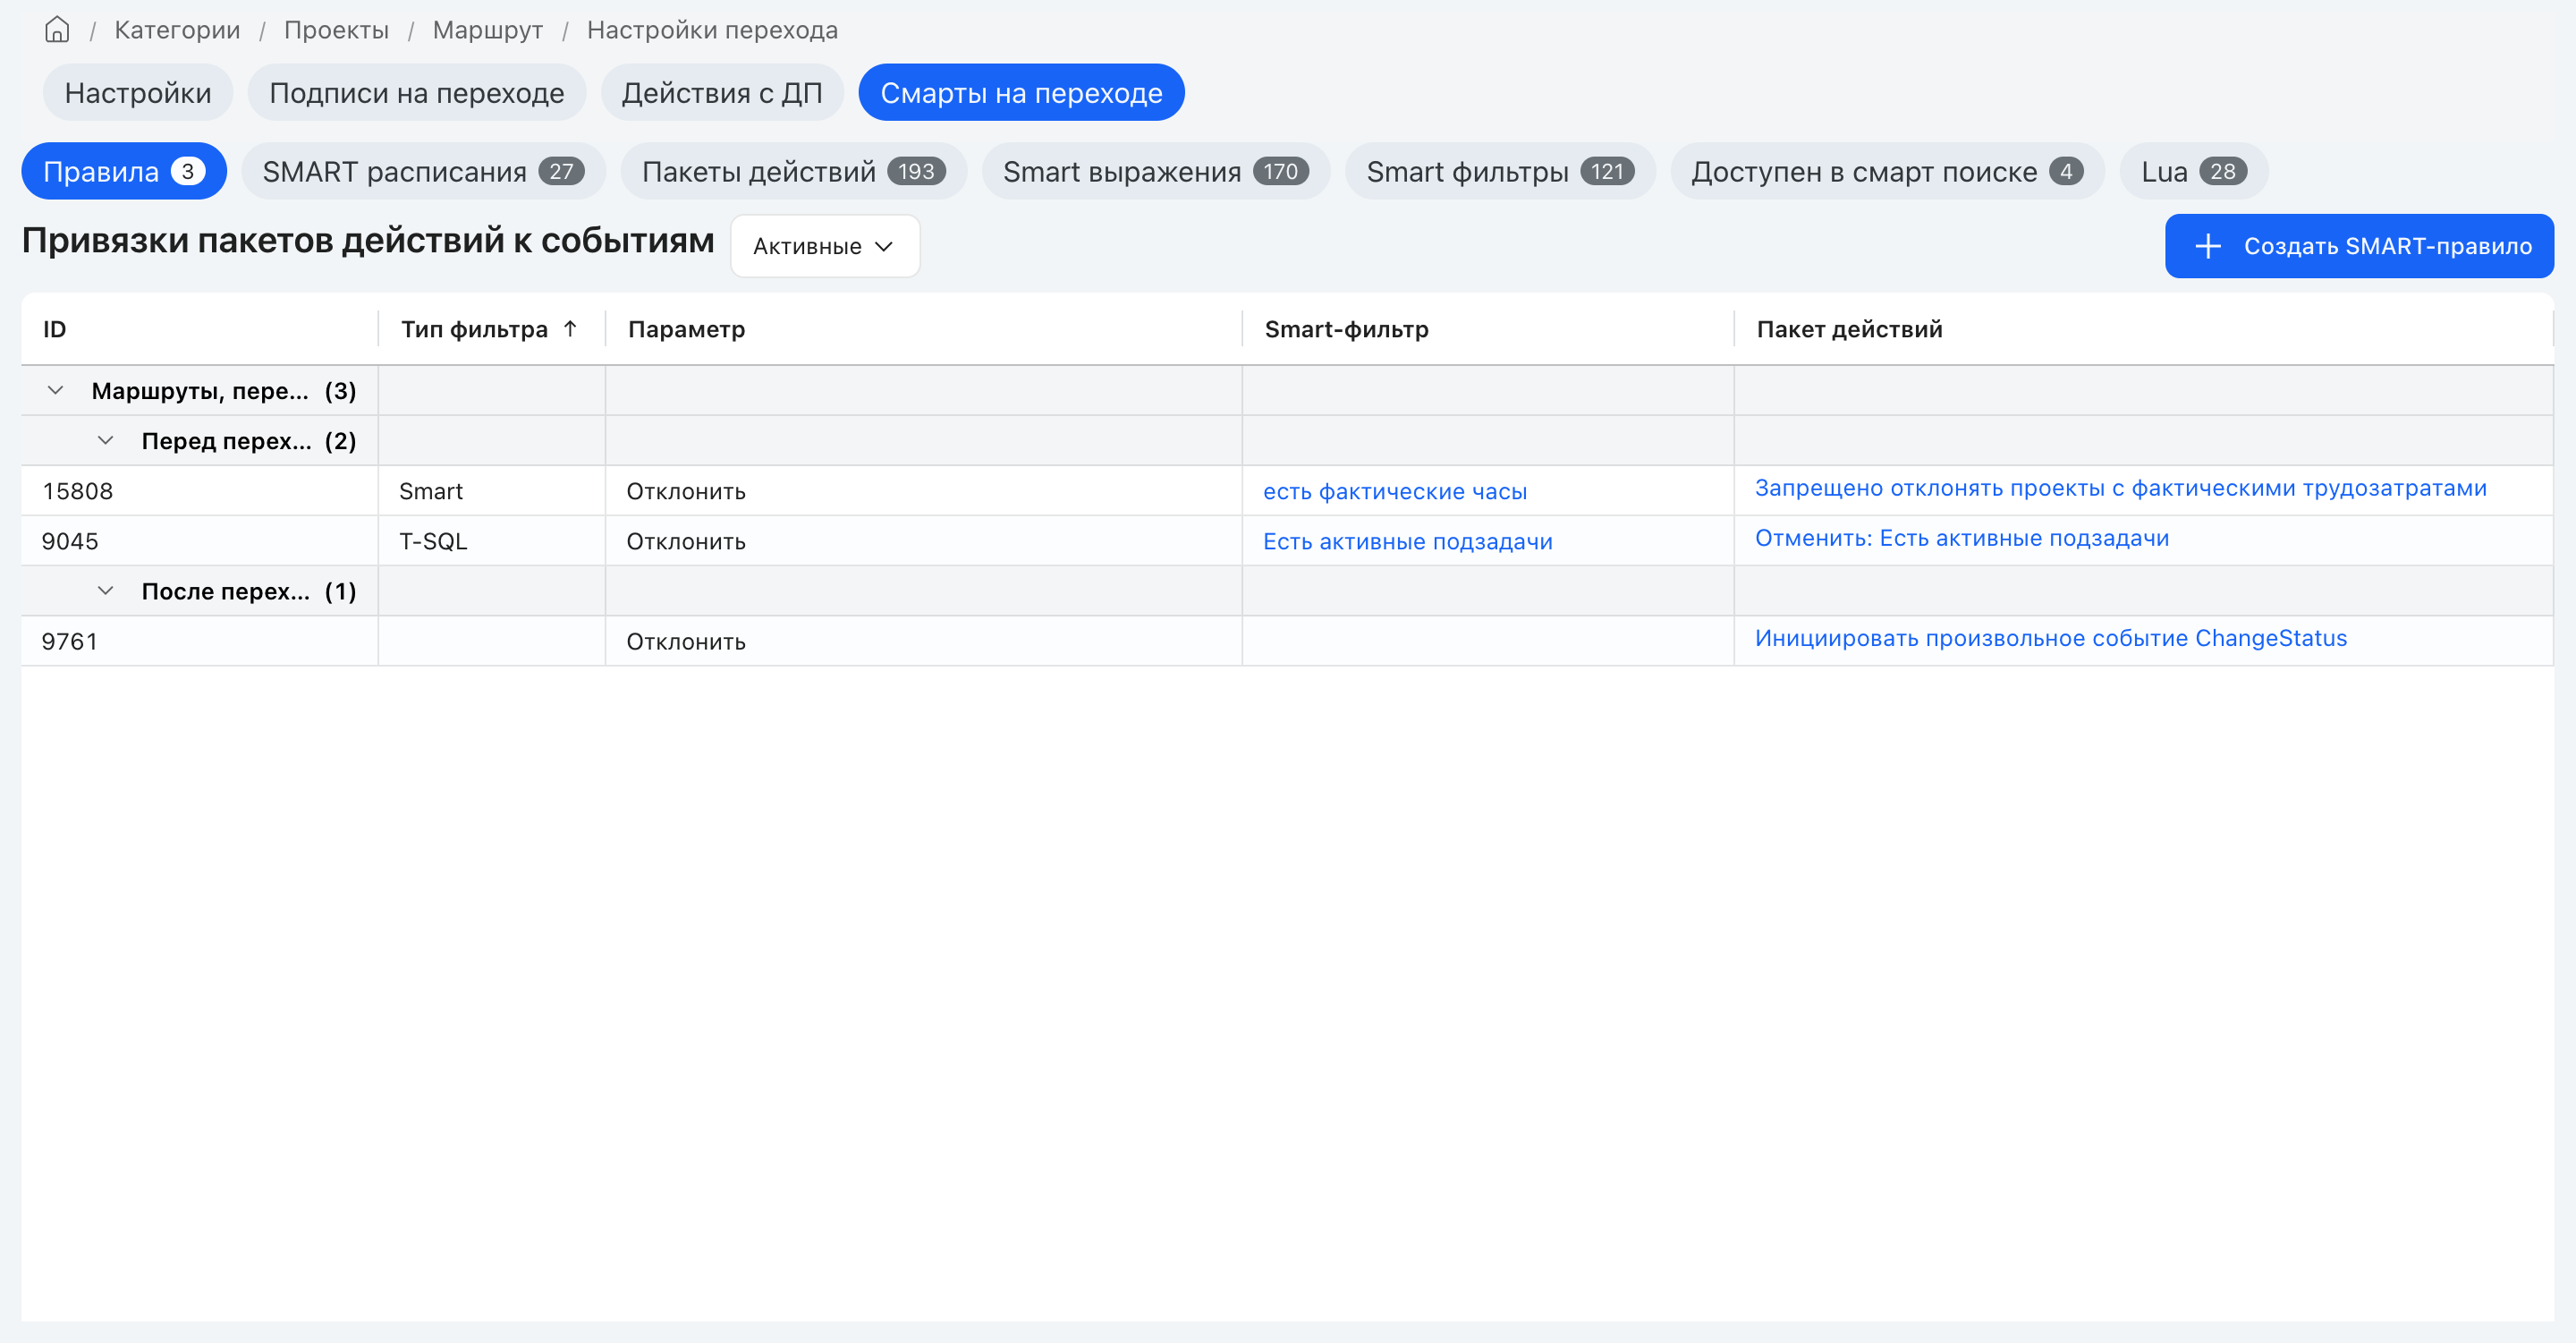
Task: Click the Тип фильтра column header
Action: pyautogui.click(x=492, y=329)
